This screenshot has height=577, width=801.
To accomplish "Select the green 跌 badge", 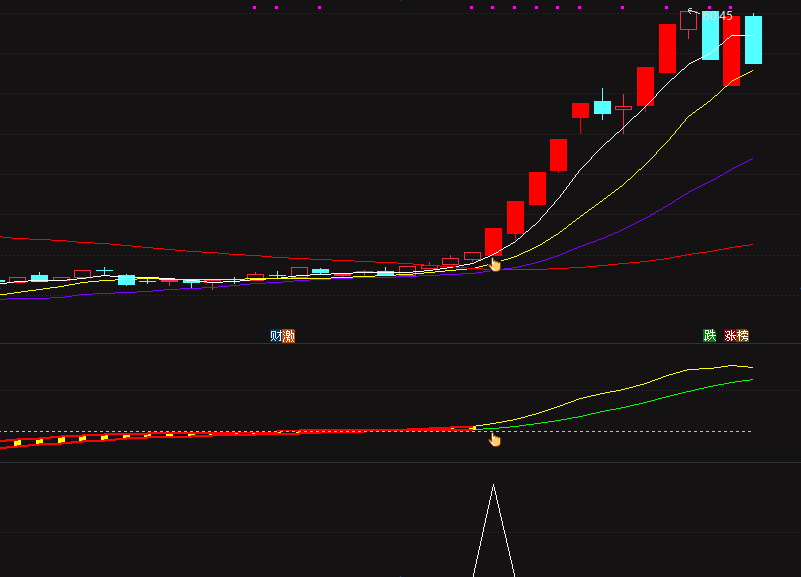I will (710, 335).
